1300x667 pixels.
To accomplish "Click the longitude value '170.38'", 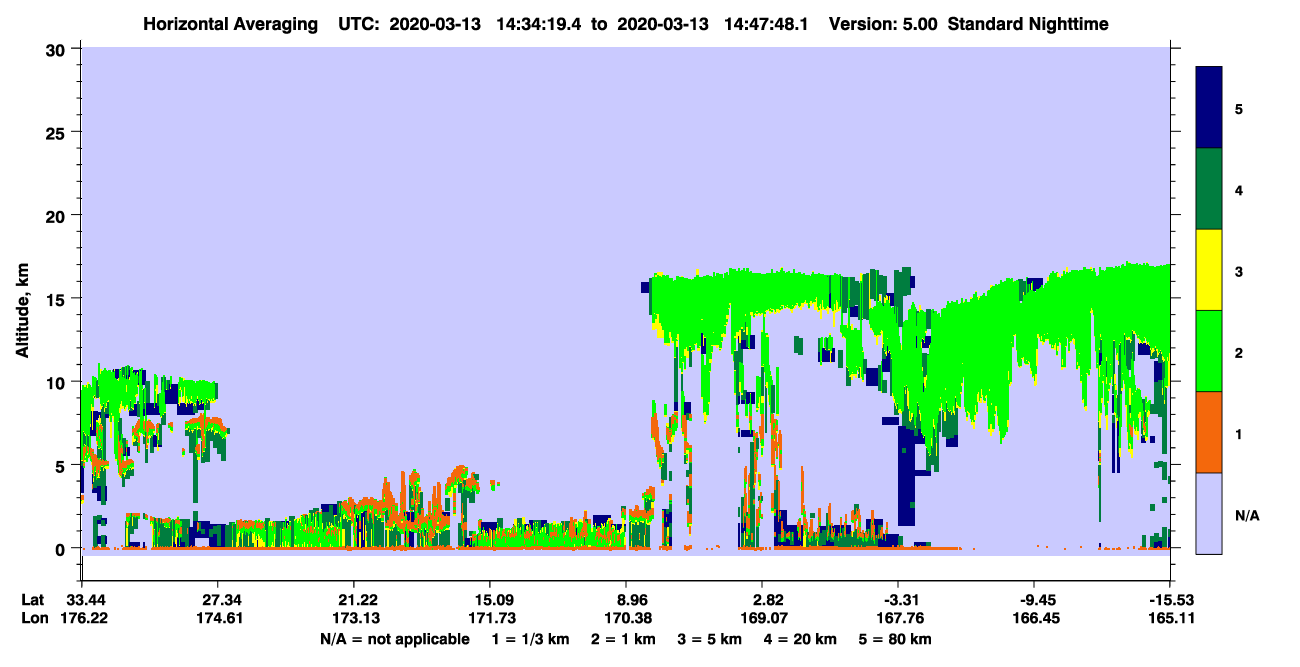I will [626, 619].
